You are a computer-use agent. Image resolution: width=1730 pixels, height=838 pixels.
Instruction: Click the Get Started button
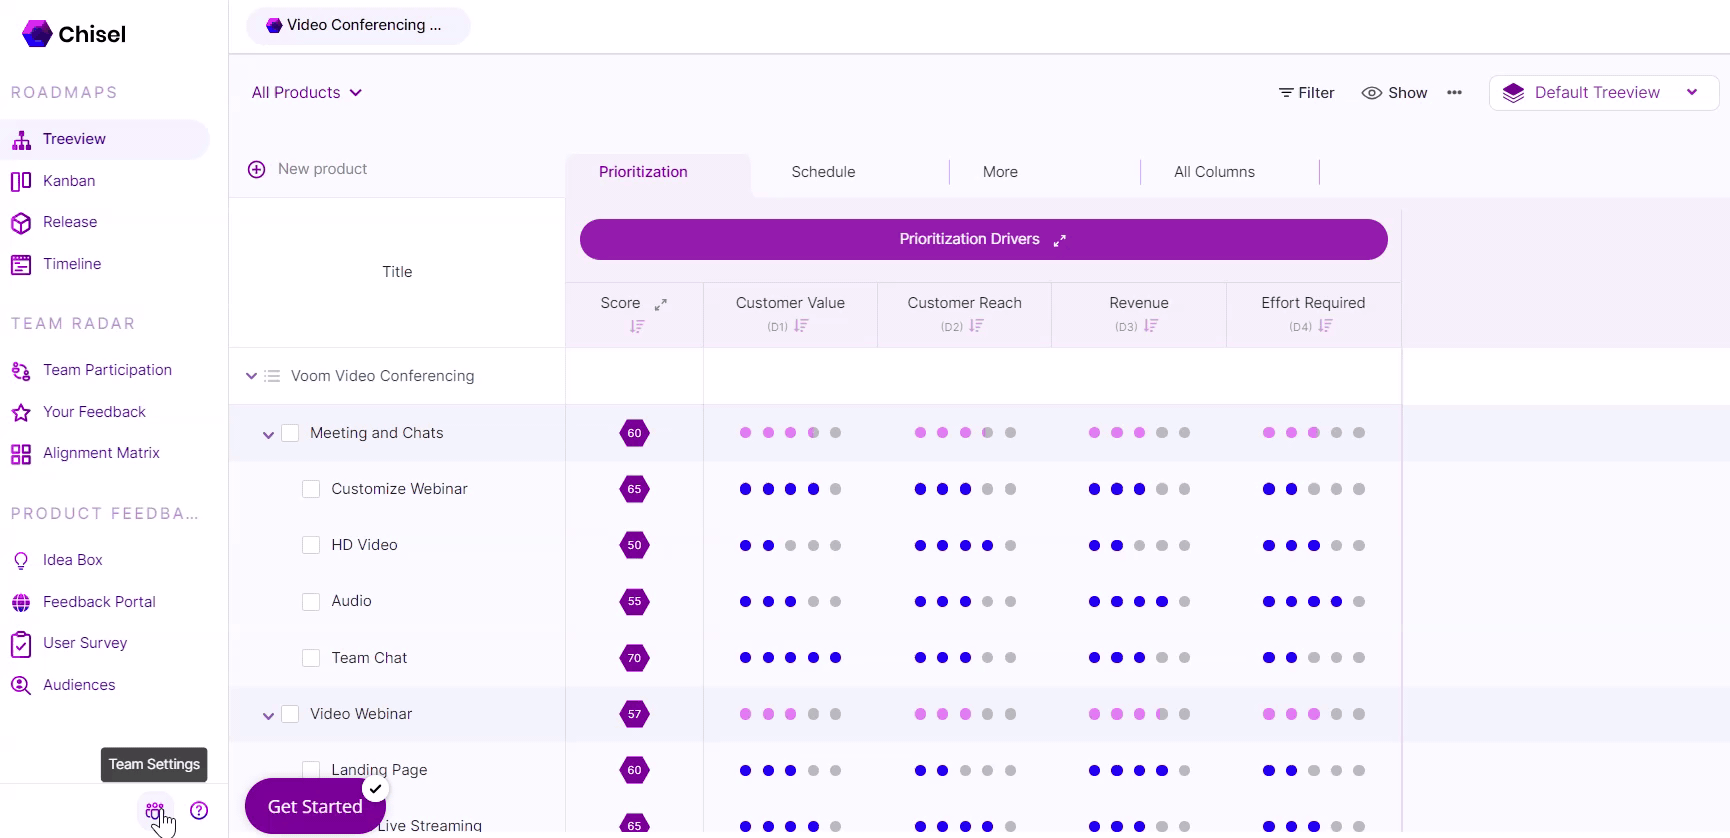pos(314,806)
